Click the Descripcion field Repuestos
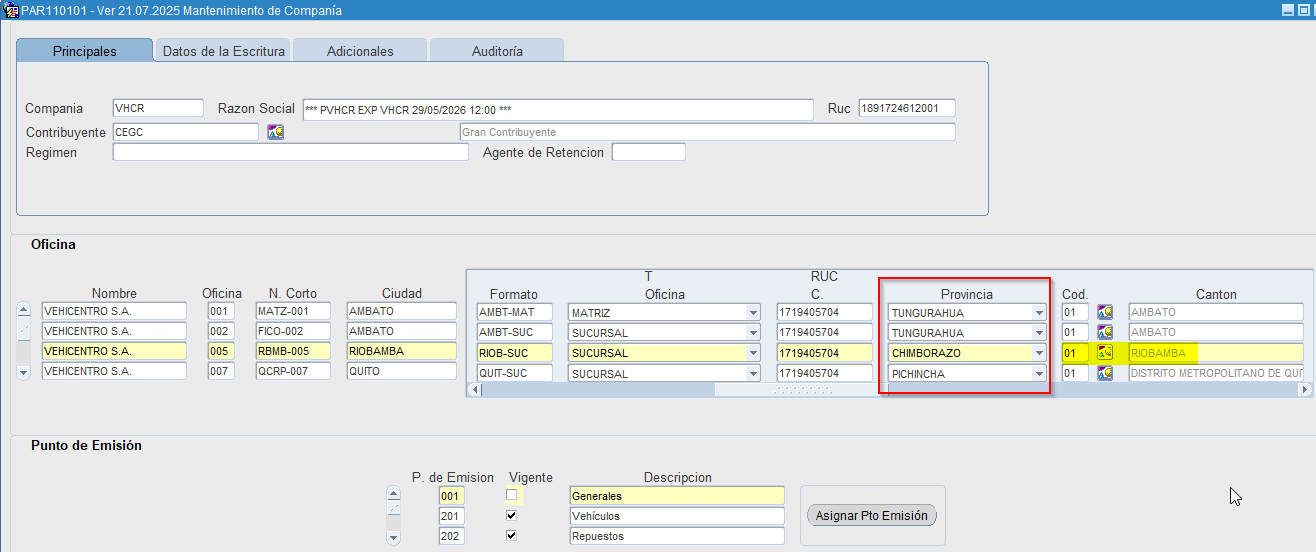1316x552 pixels. point(677,536)
